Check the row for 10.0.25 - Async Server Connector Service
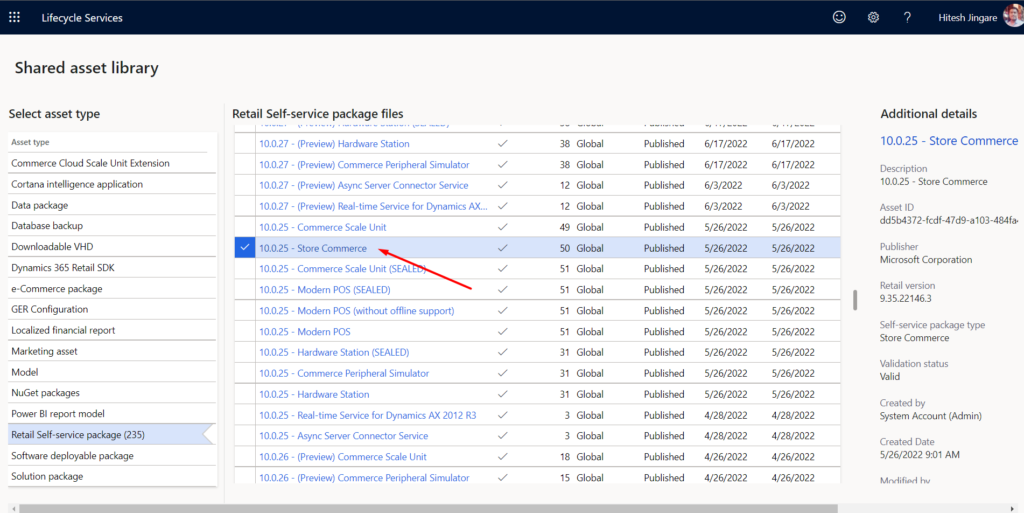The image size is (1024, 513). [x=245, y=436]
